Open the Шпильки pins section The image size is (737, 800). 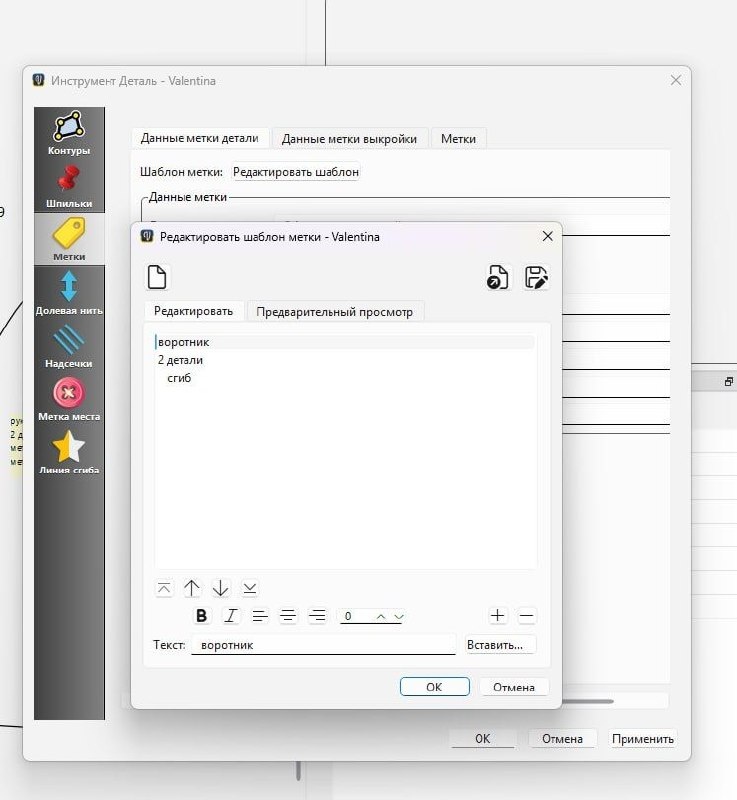(x=69, y=187)
